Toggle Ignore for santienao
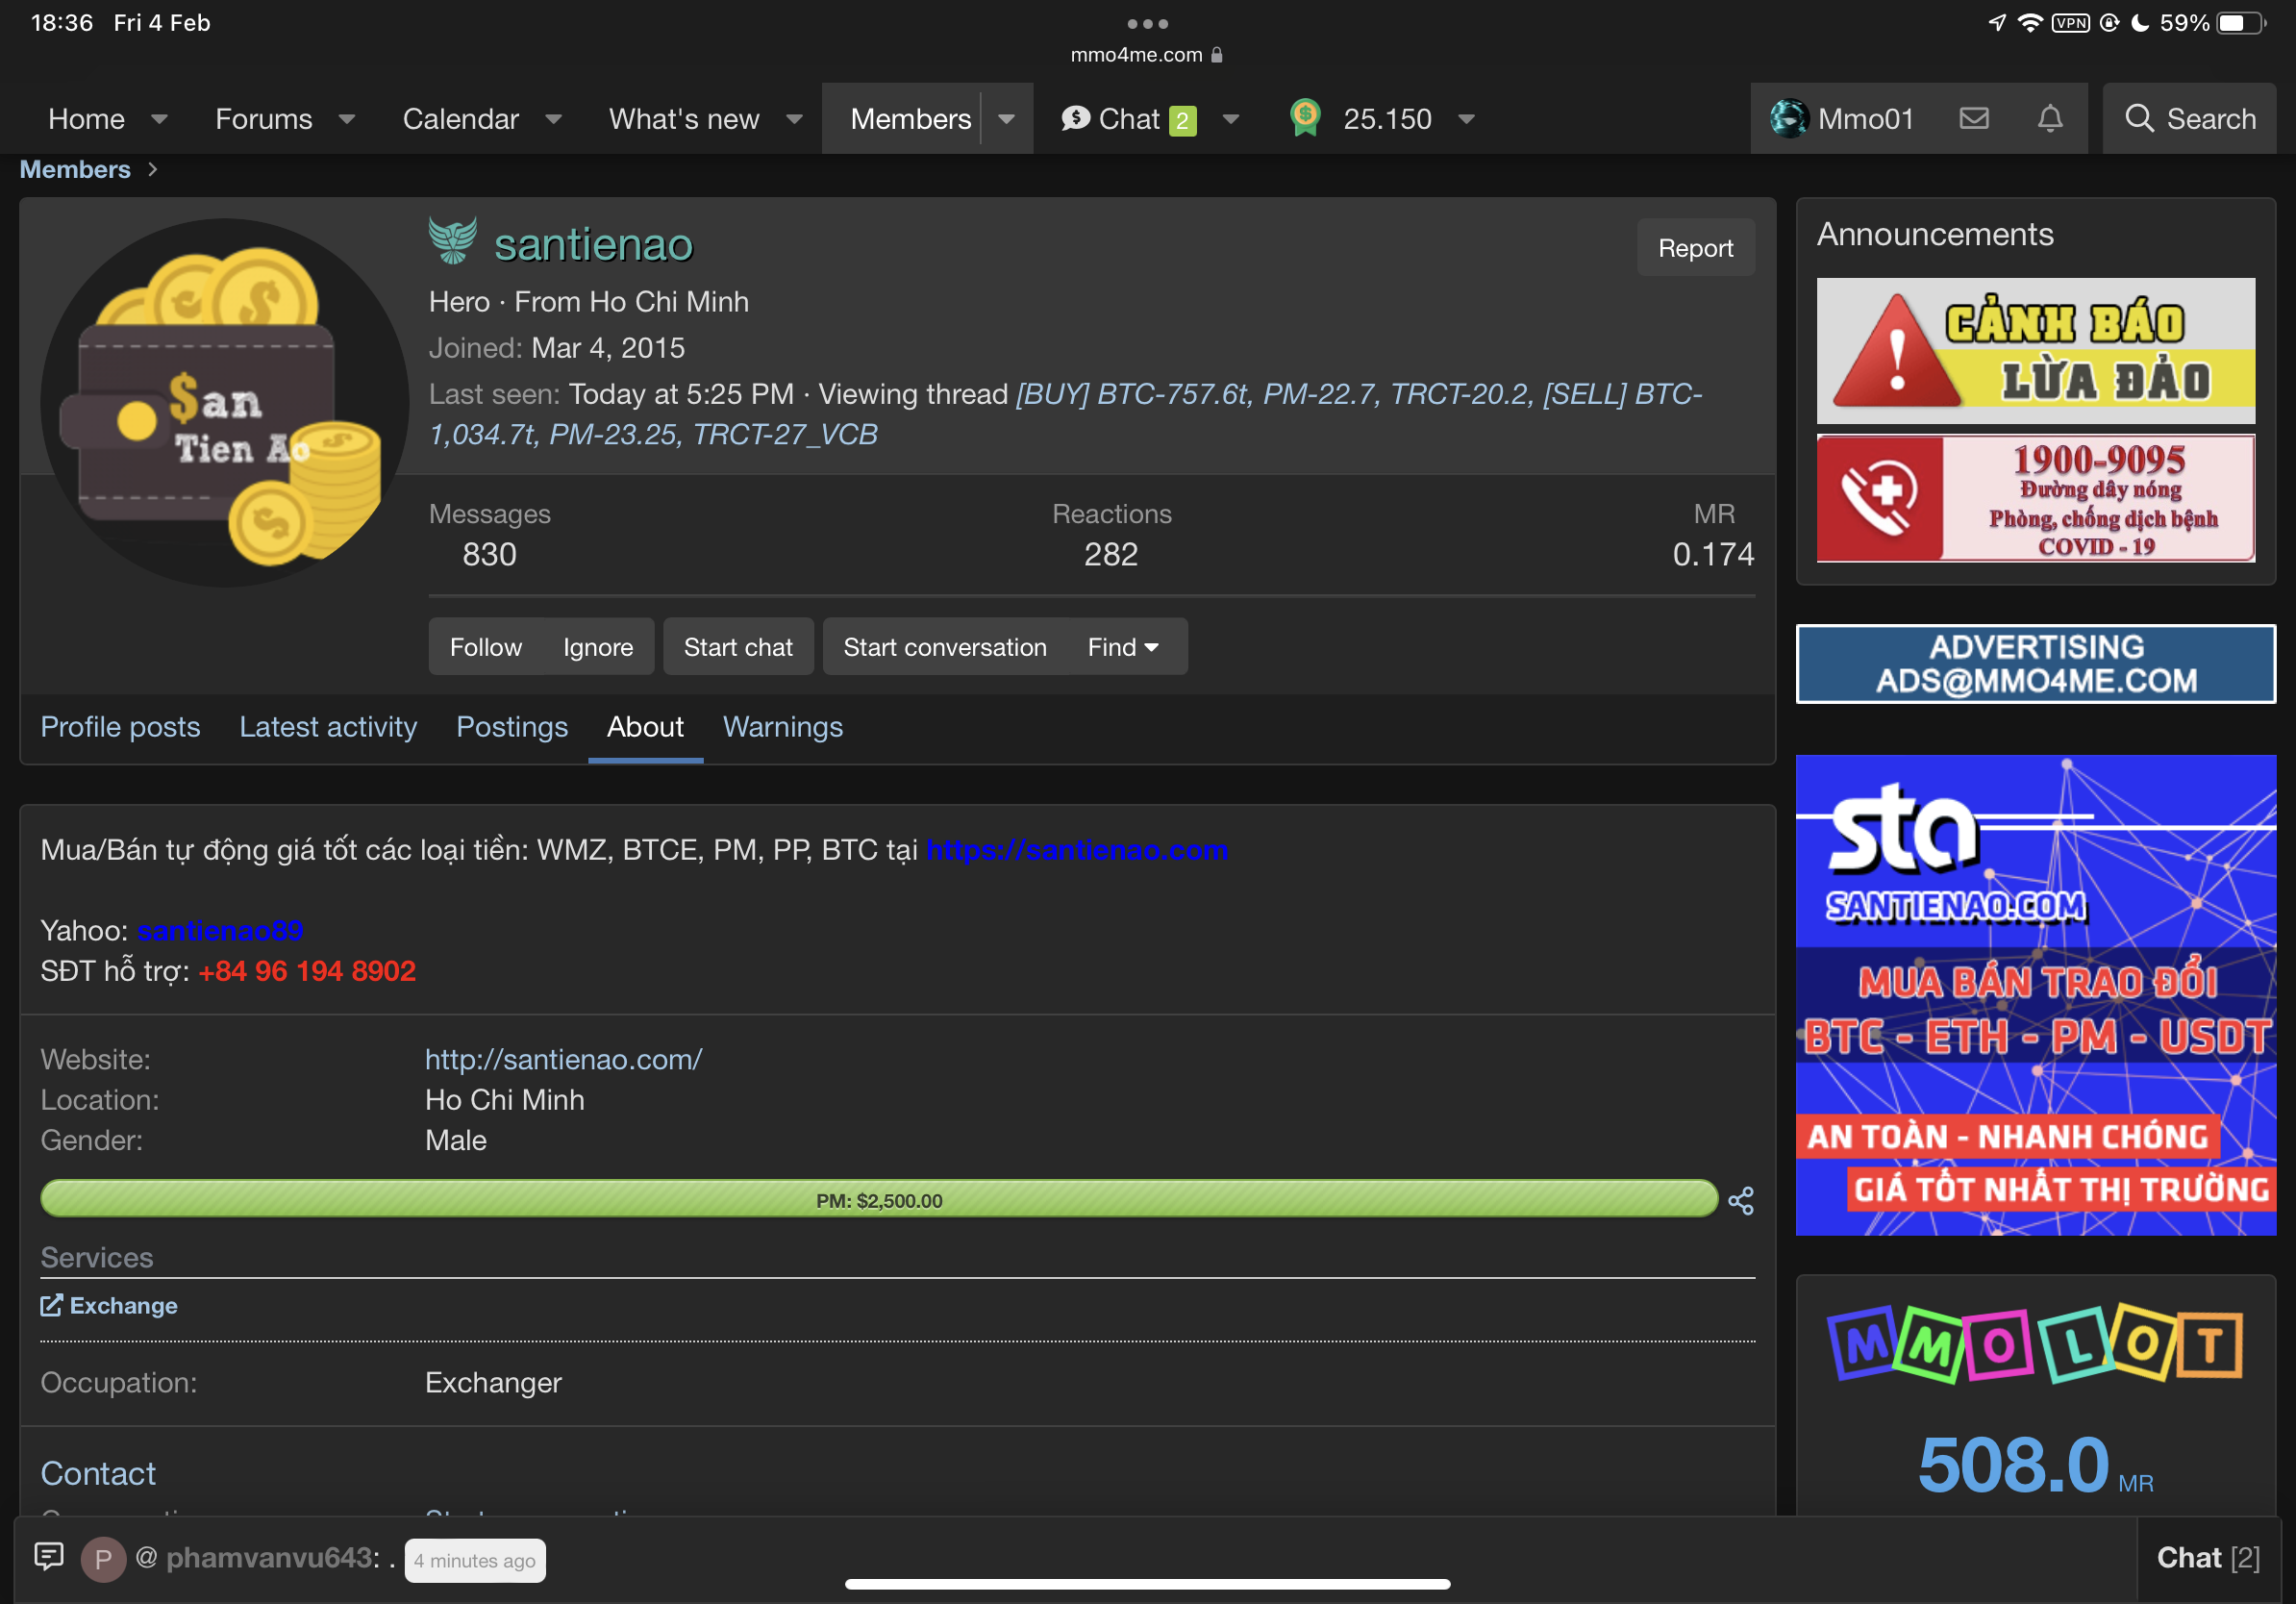This screenshot has height=1604, width=2296. (x=597, y=647)
